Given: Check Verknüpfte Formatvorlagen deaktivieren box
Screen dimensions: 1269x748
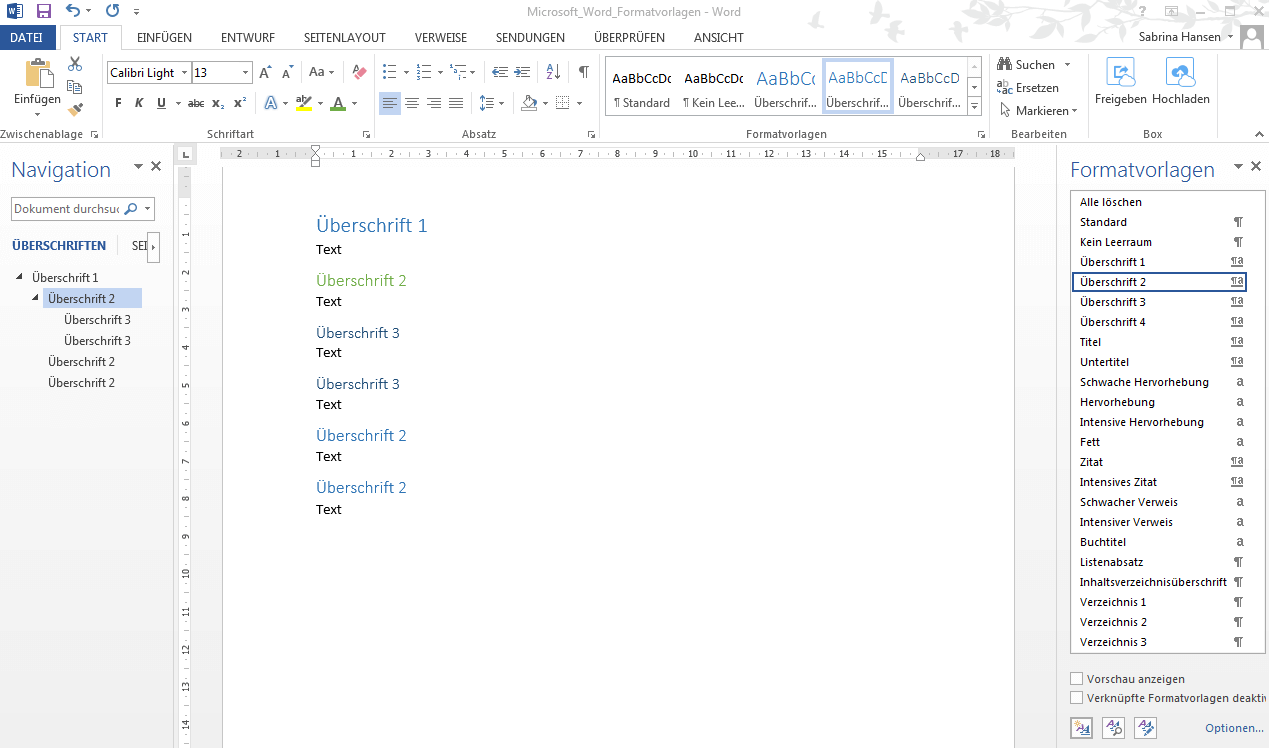Looking at the screenshot, I should [1077, 698].
